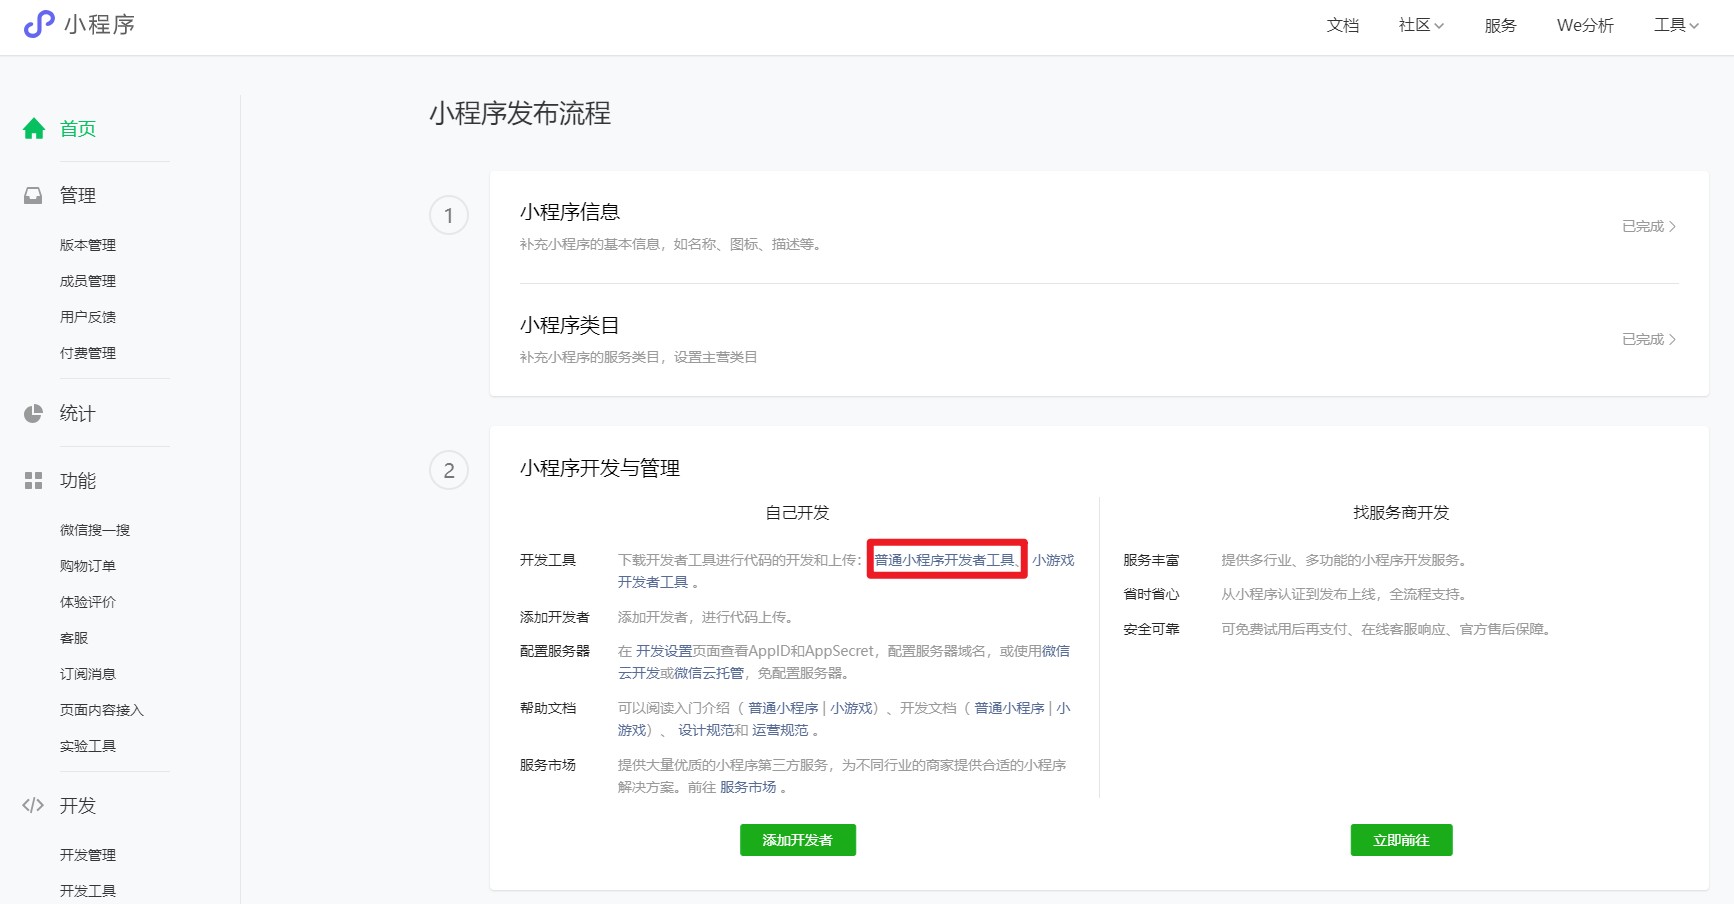Open the 首页 home icon
This screenshot has width=1734, height=904.
[34, 129]
